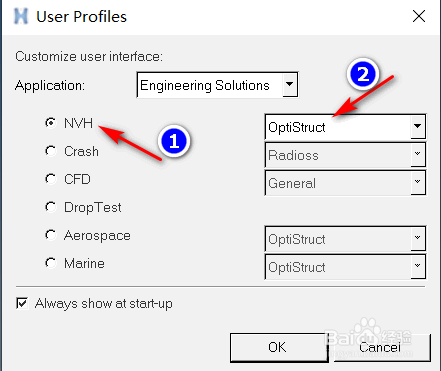Open the Application dropdown arrow
441x371 pixels.
click(x=290, y=85)
